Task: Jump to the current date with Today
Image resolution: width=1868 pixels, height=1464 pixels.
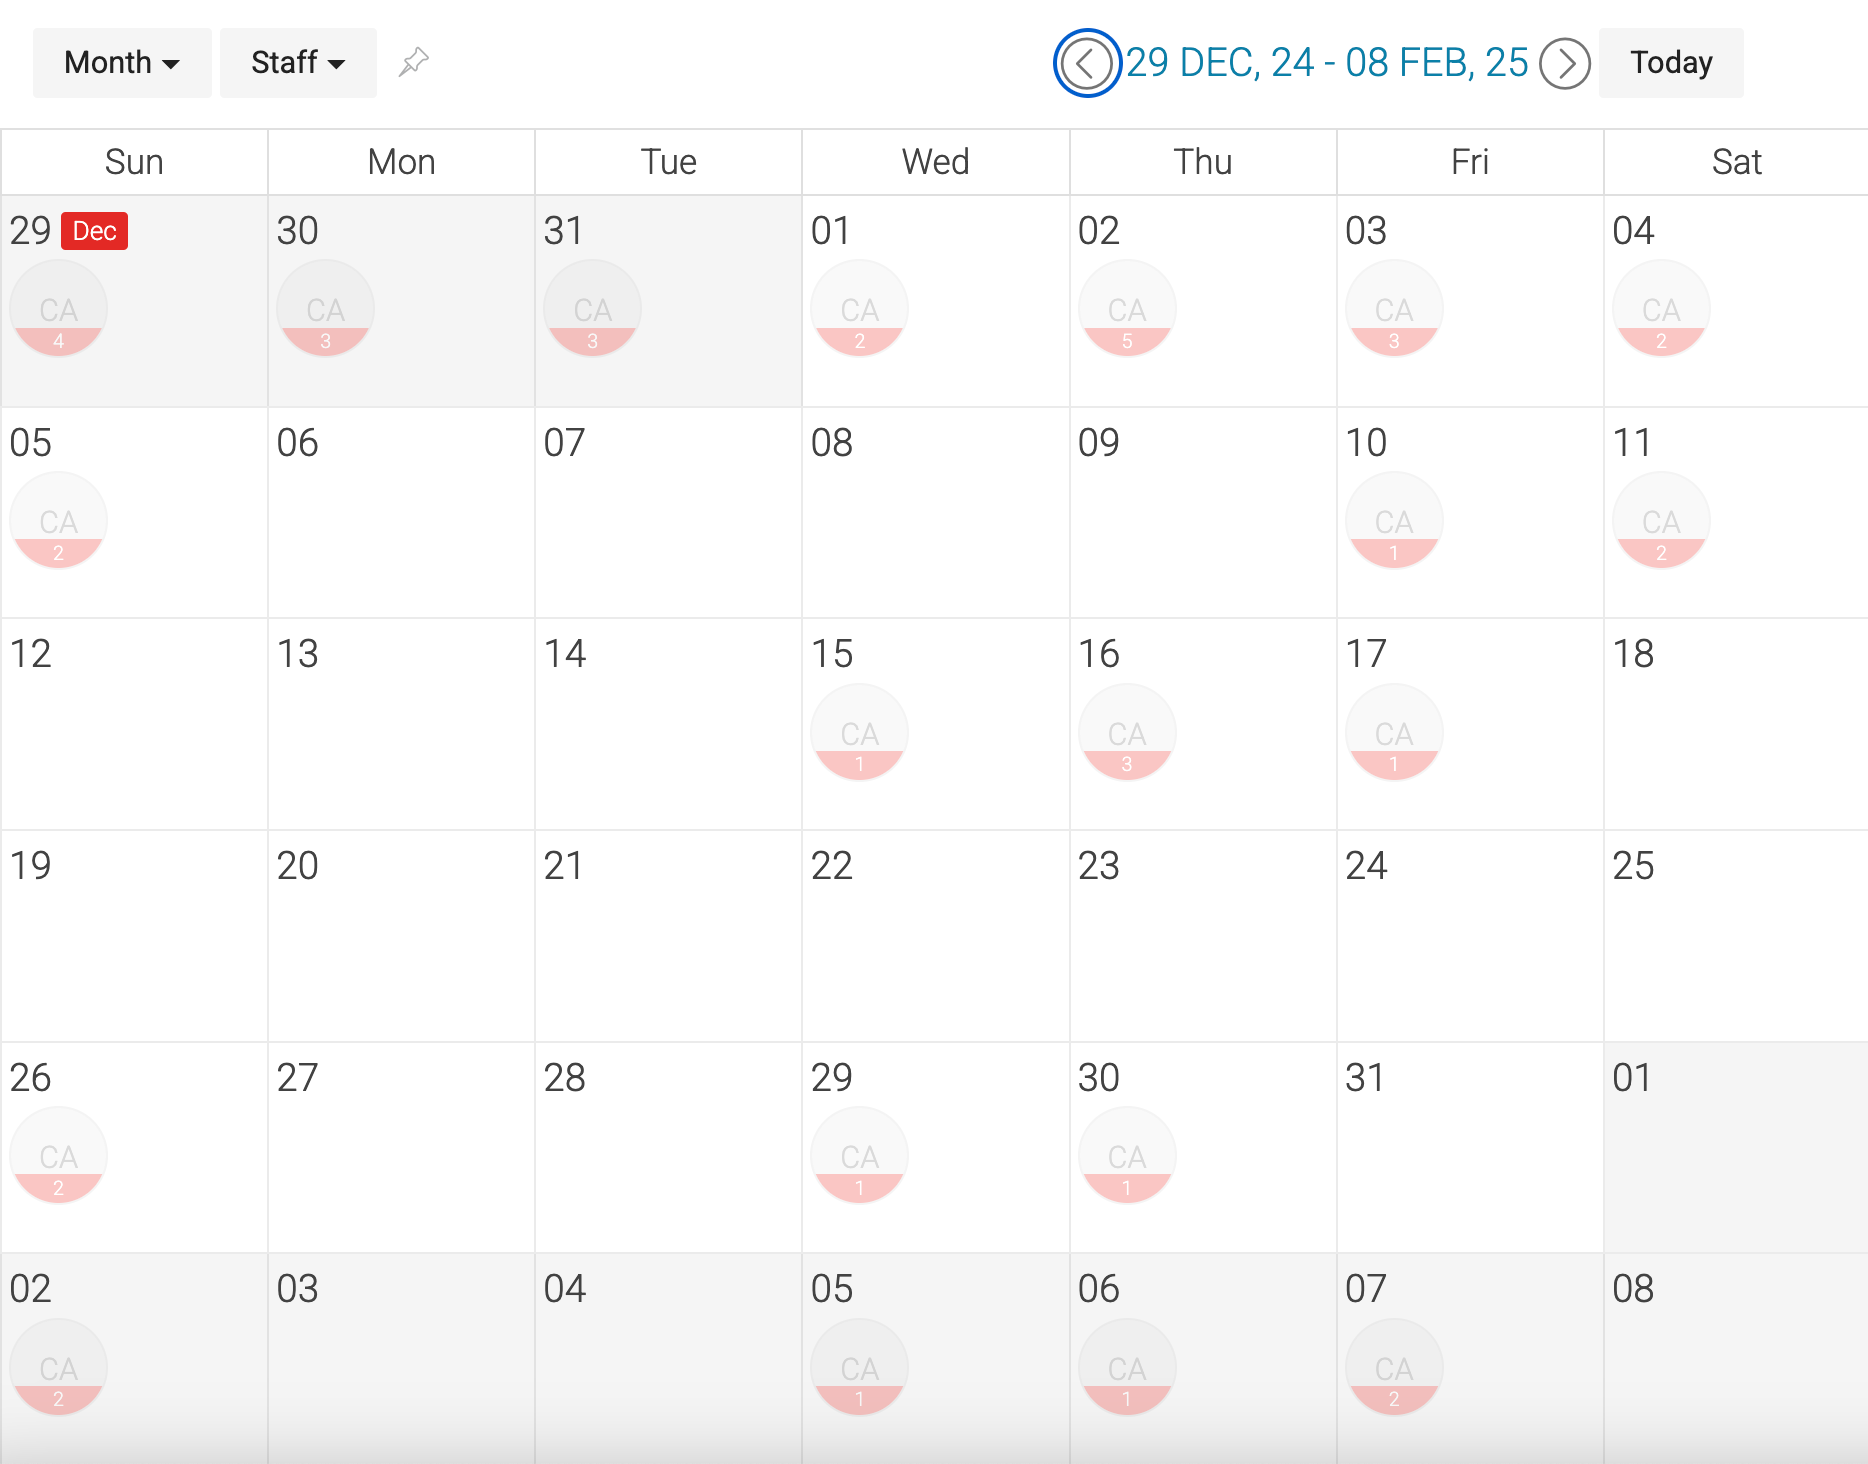Action: point(1670,62)
